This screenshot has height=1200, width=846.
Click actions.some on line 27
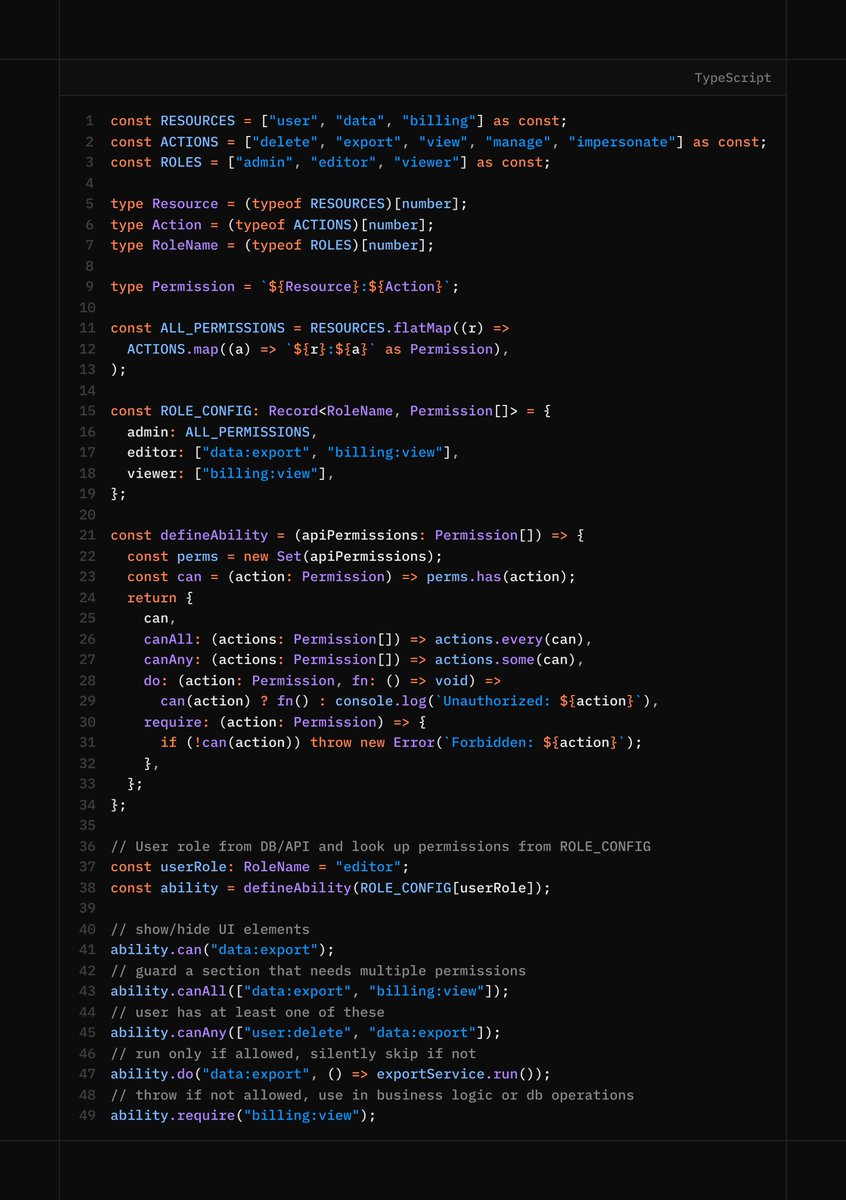(485, 660)
